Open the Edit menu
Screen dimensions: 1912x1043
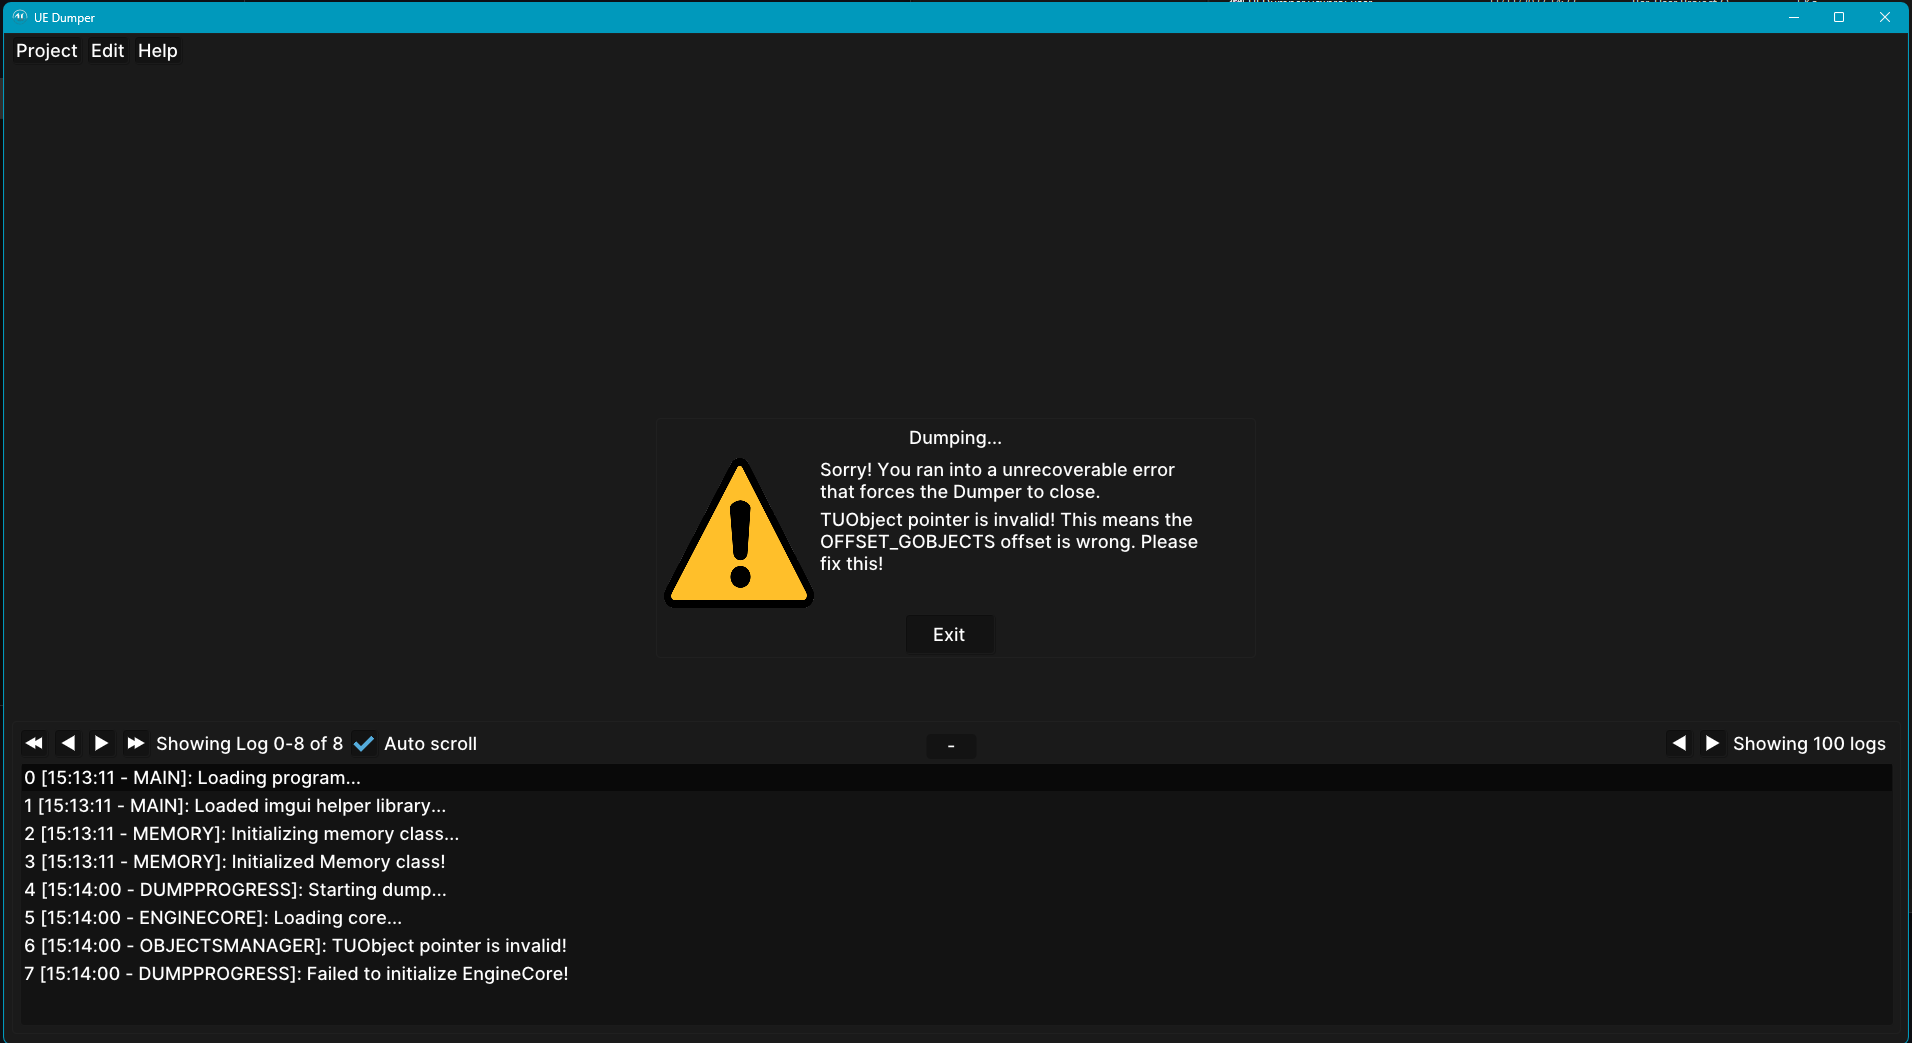coord(107,50)
